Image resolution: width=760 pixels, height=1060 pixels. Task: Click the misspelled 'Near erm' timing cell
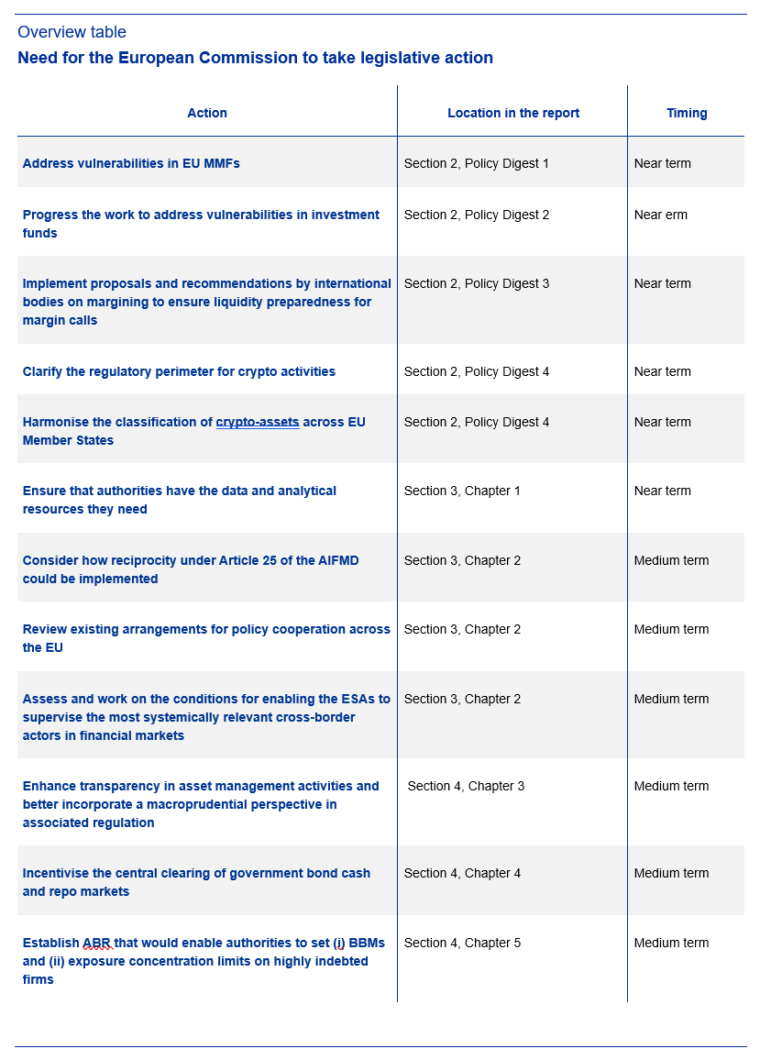coord(660,215)
